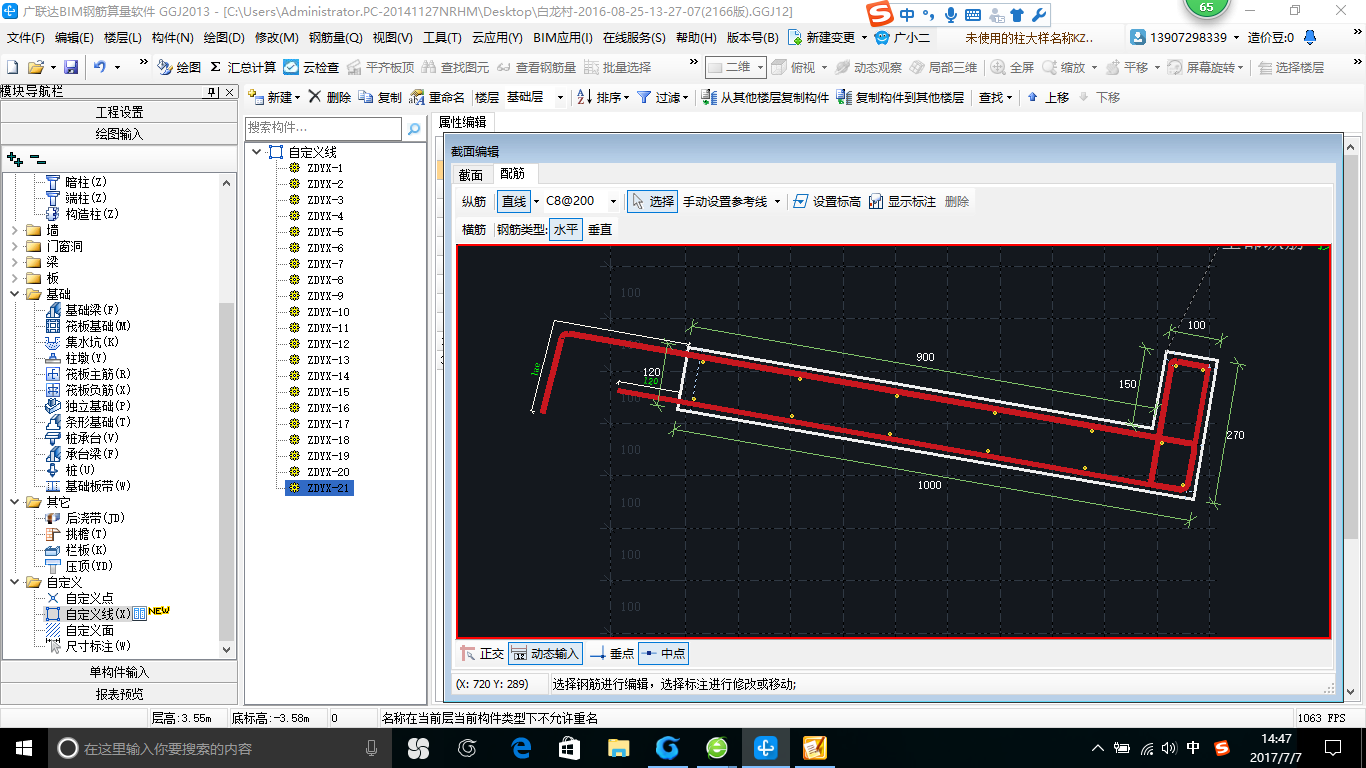The width and height of the screenshot is (1366, 768).
Task: Click the save disk icon
Action: pyautogui.click(x=71, y=67)
